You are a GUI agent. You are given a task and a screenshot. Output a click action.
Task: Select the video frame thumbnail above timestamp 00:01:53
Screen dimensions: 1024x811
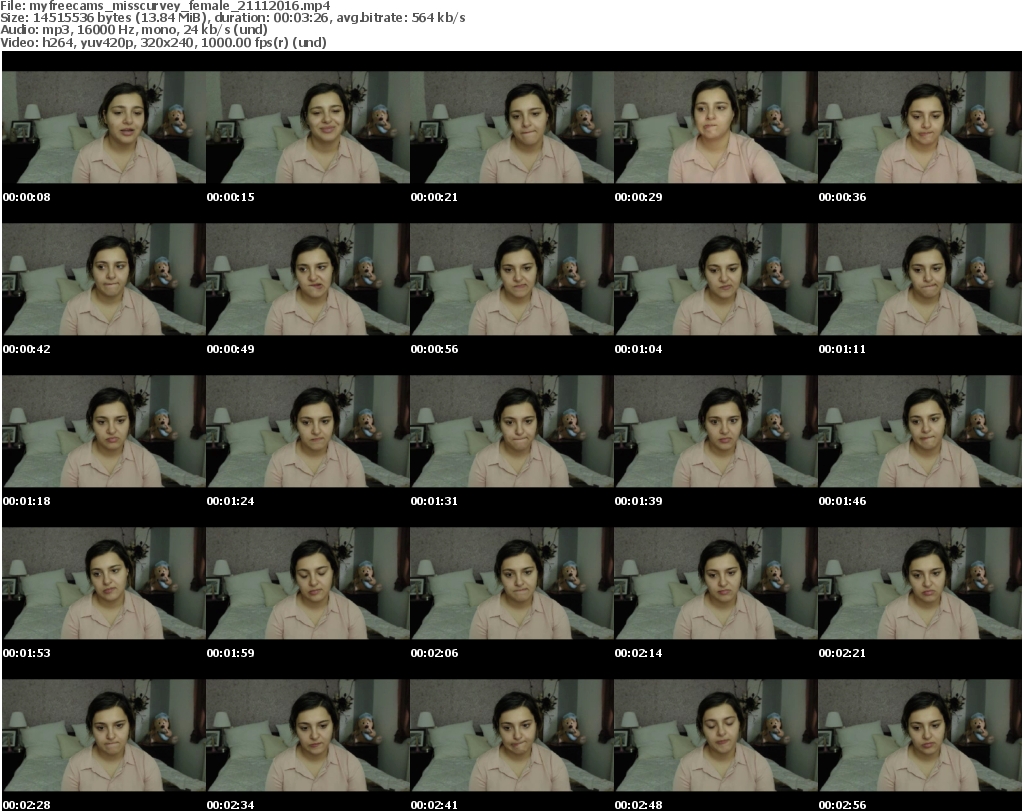point(104,583)
